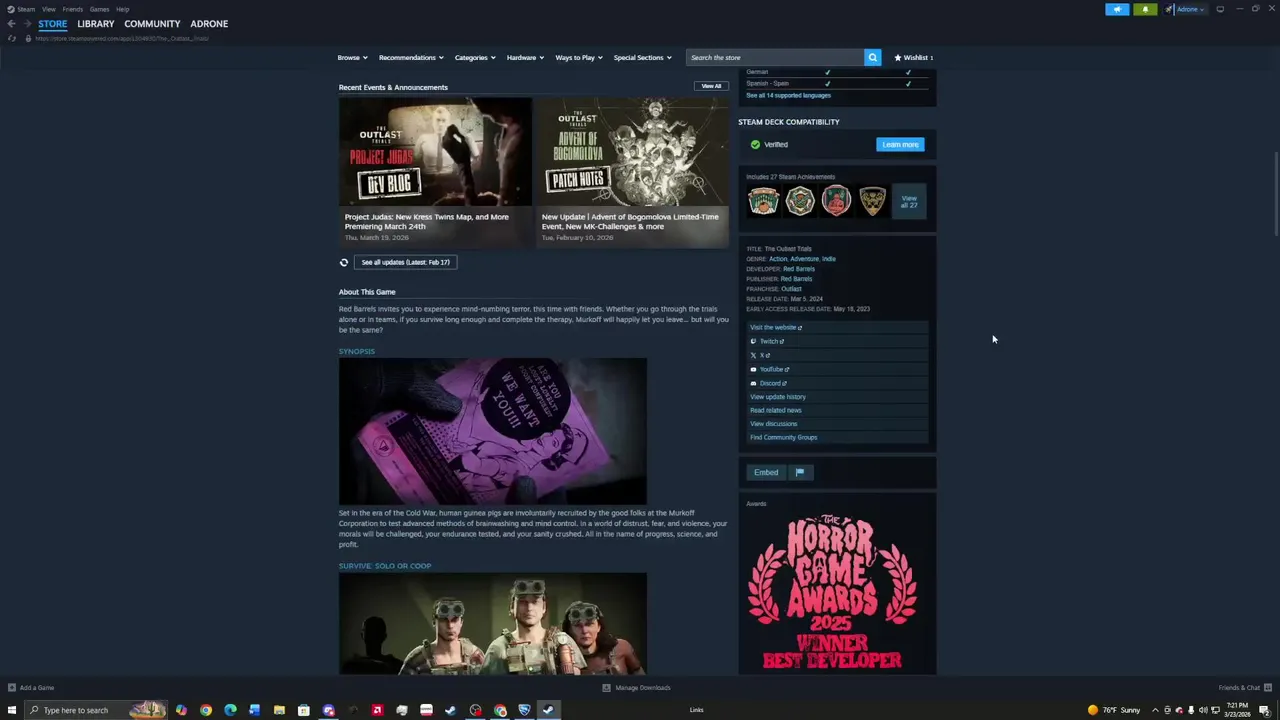Click the third Steam achievement badge

pyautogui.click(x=836, y=201)
